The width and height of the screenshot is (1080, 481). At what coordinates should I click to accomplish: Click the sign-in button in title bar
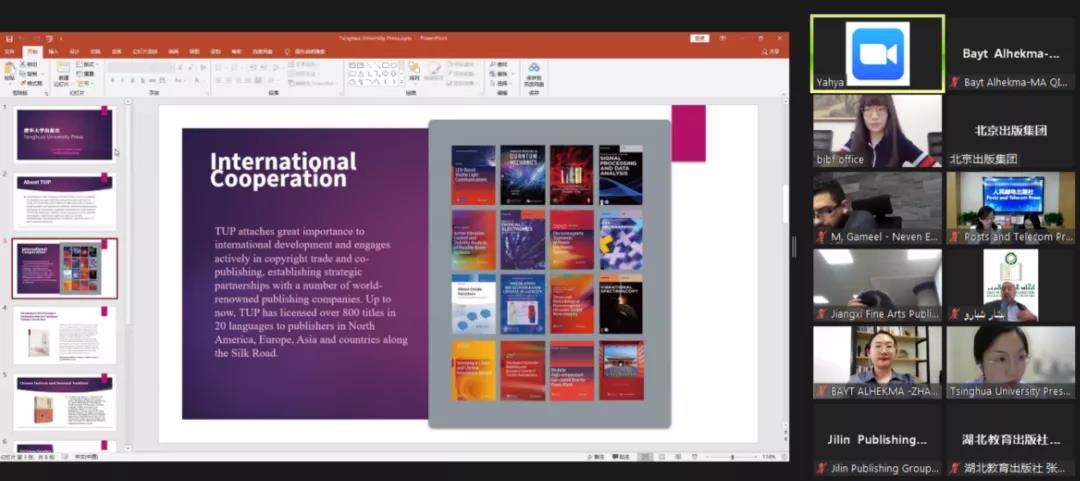700,39
